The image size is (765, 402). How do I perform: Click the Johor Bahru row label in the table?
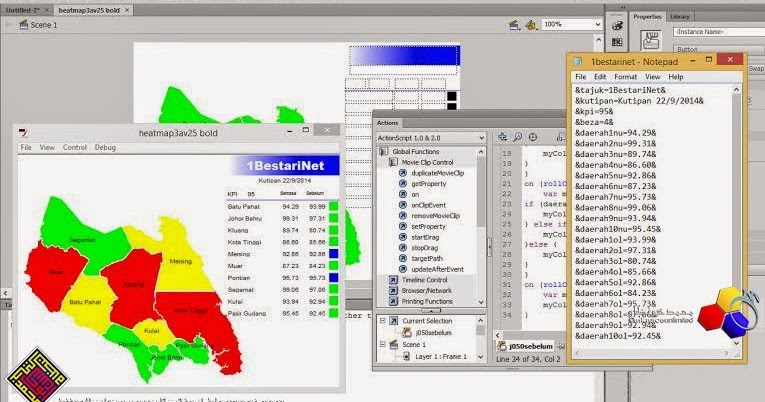pos(244,219)
